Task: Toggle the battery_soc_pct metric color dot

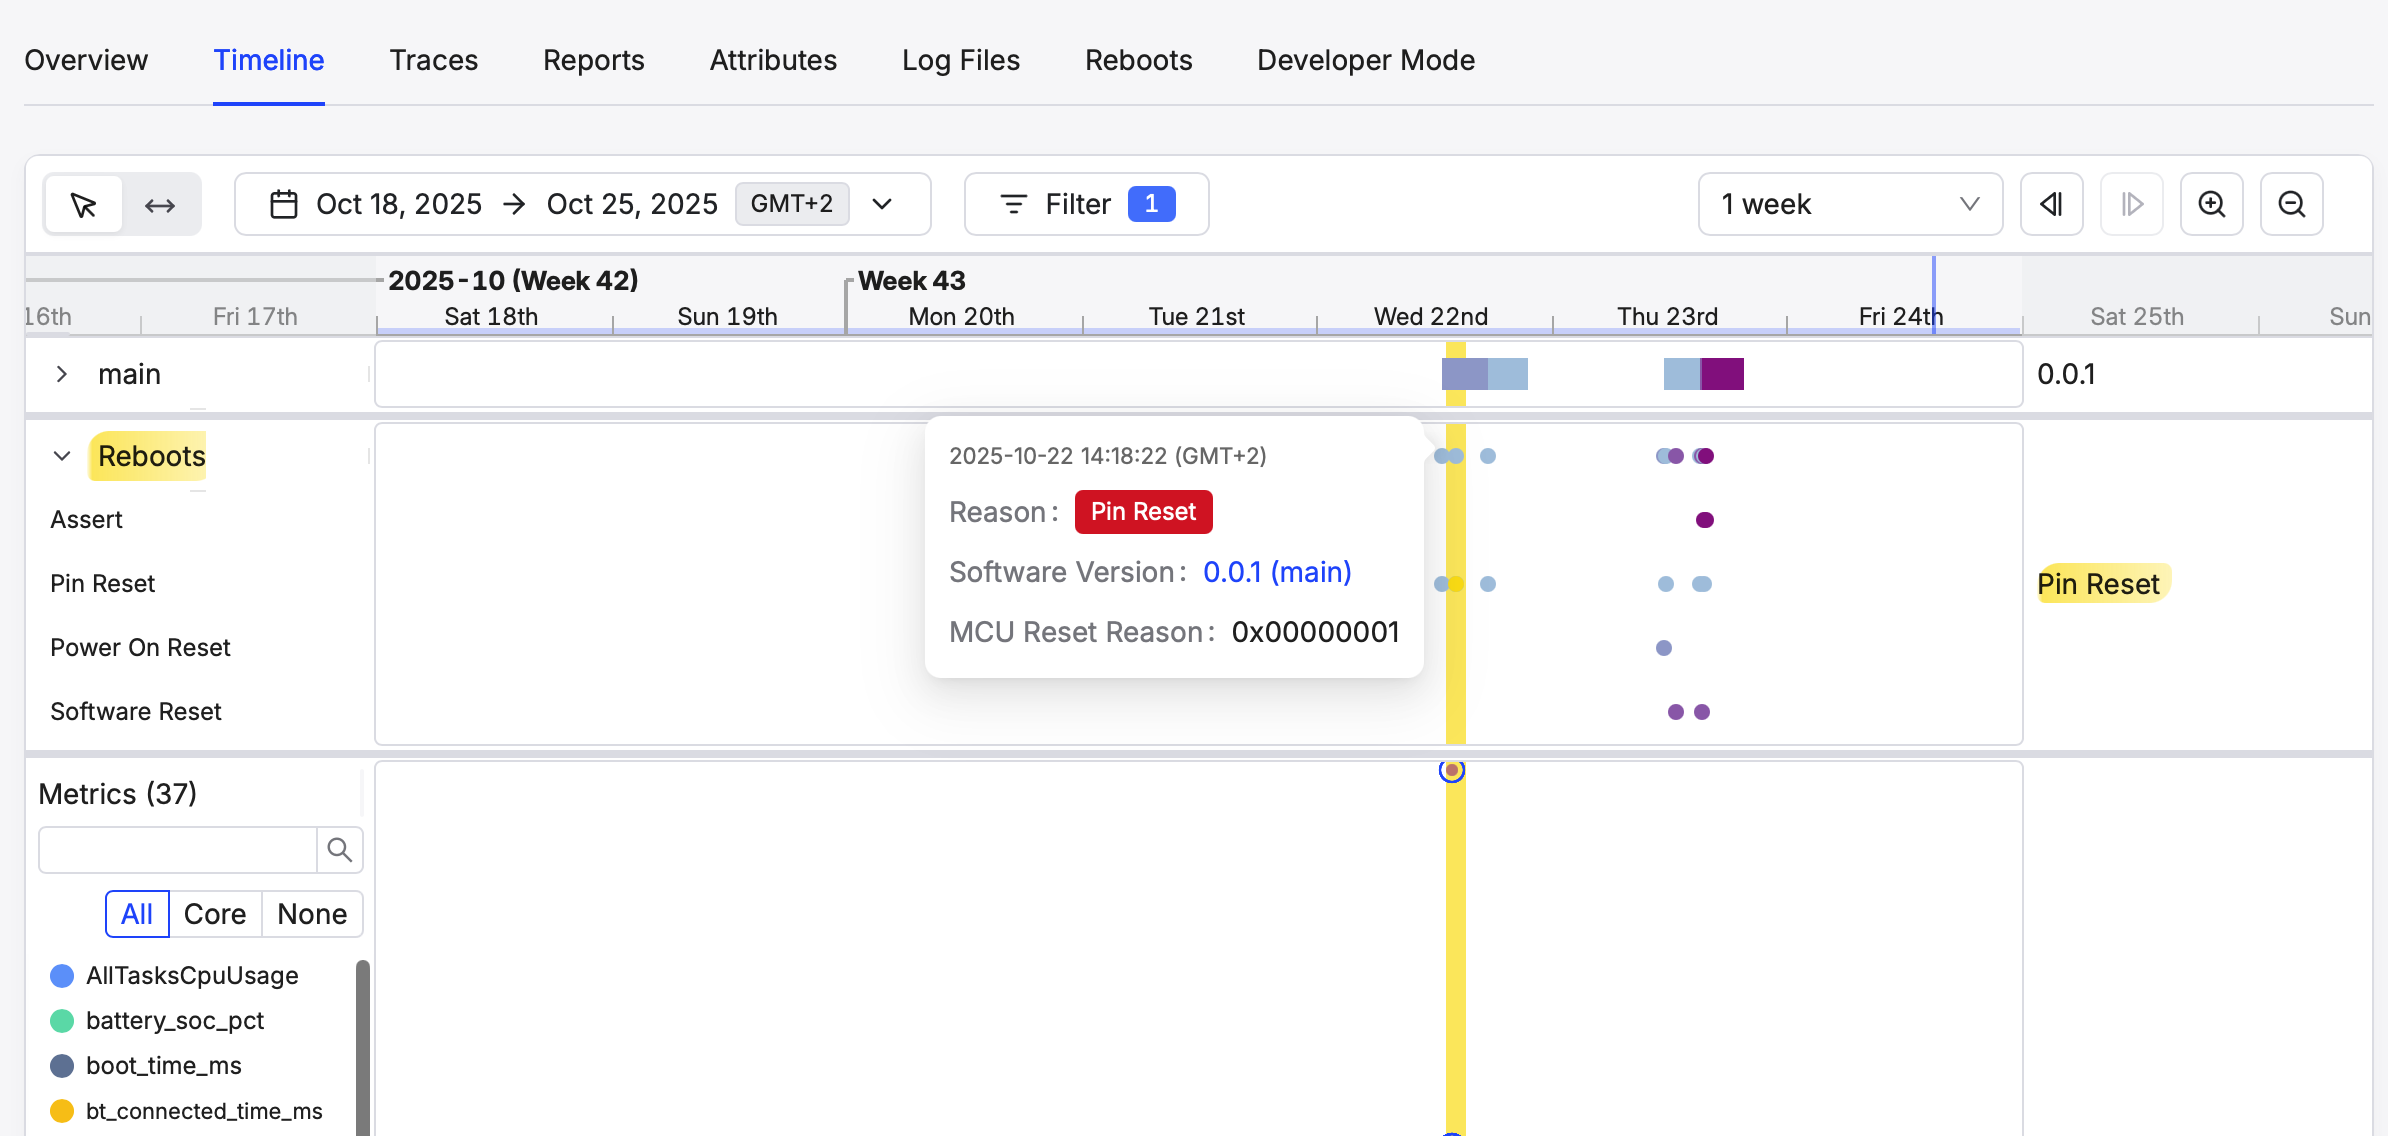Action: pos(62,1021)
